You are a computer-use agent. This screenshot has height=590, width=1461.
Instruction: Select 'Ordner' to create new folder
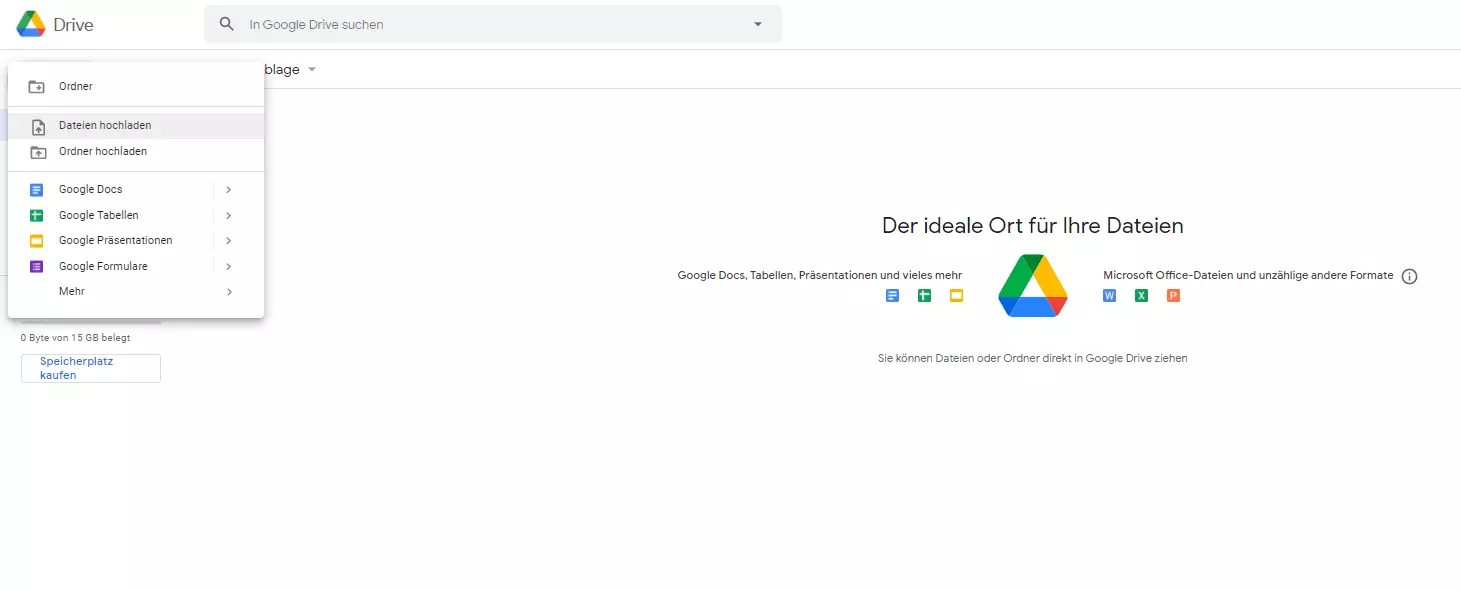pos(136,86)
